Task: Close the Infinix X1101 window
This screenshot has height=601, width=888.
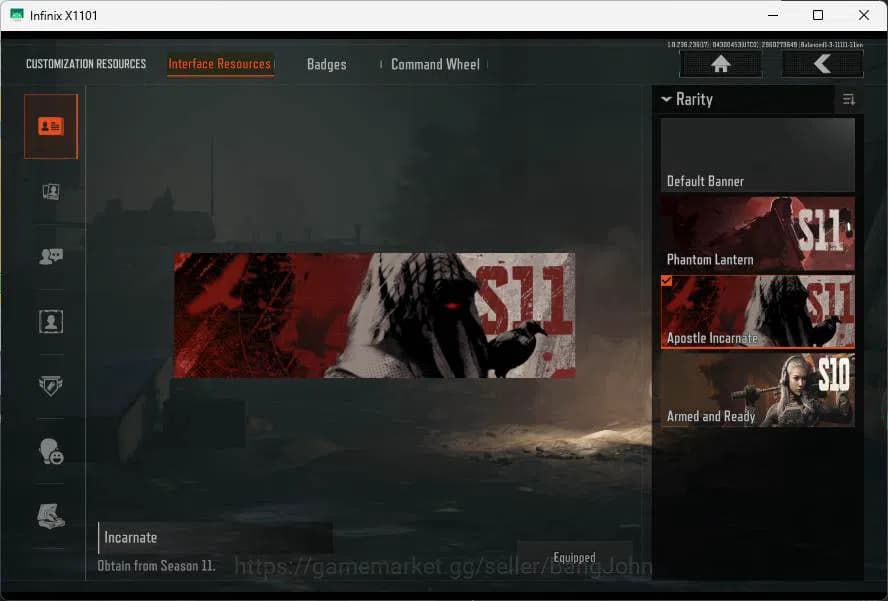Action: pyautogui.click(x=864, y=15)
